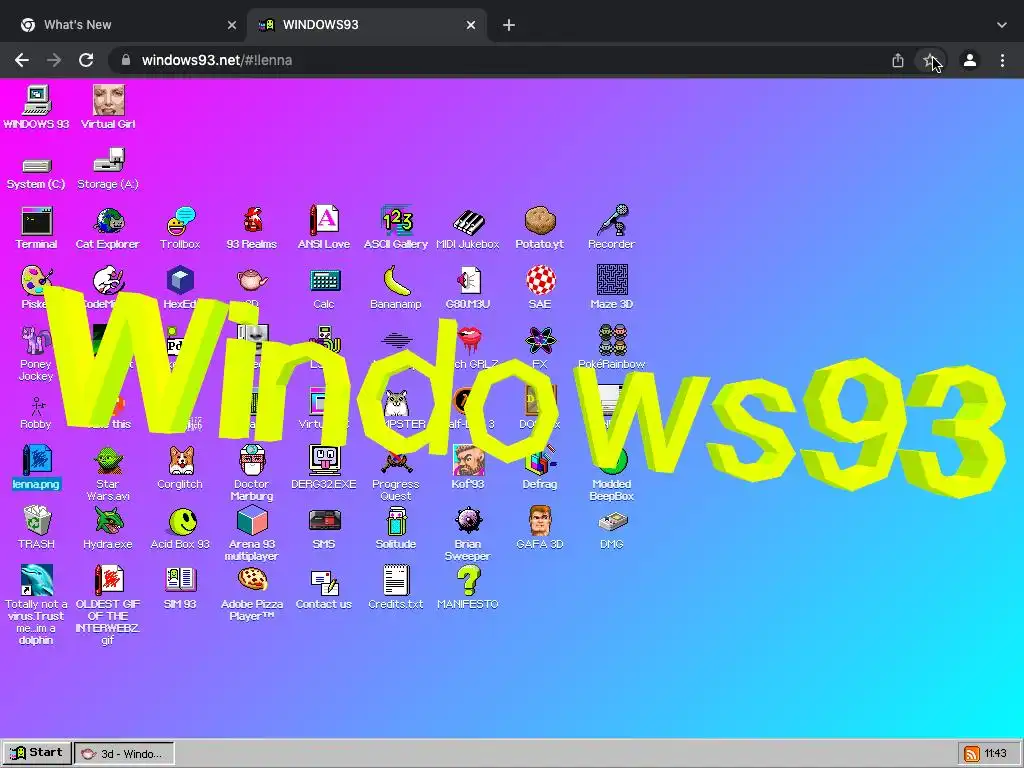The image size is (1024, 768).
Task: Launch MIDI Jukebox
Action: (x=468, y=229)
